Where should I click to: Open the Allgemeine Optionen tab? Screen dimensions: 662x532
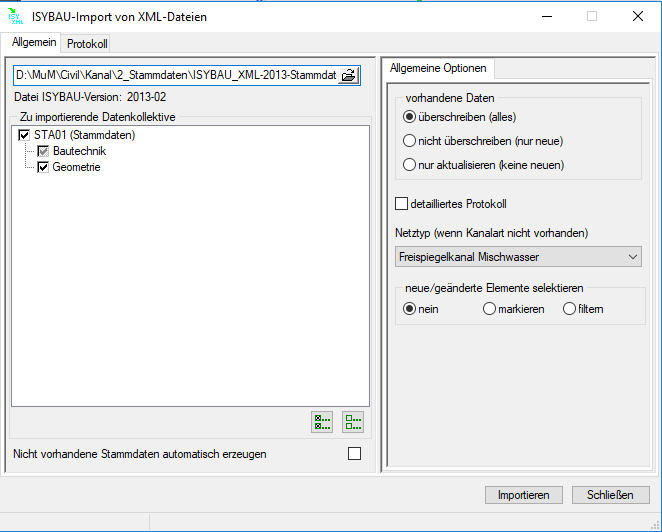coord(439,69)
